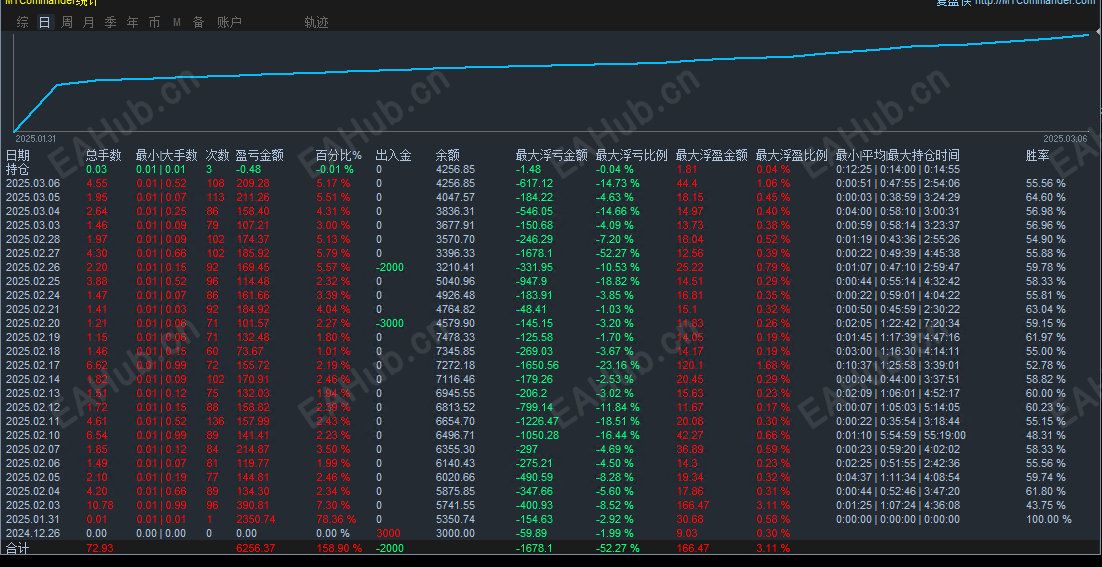Select the 合计 totals row label
Viewport: 1102px width, 567px height.
18,547
